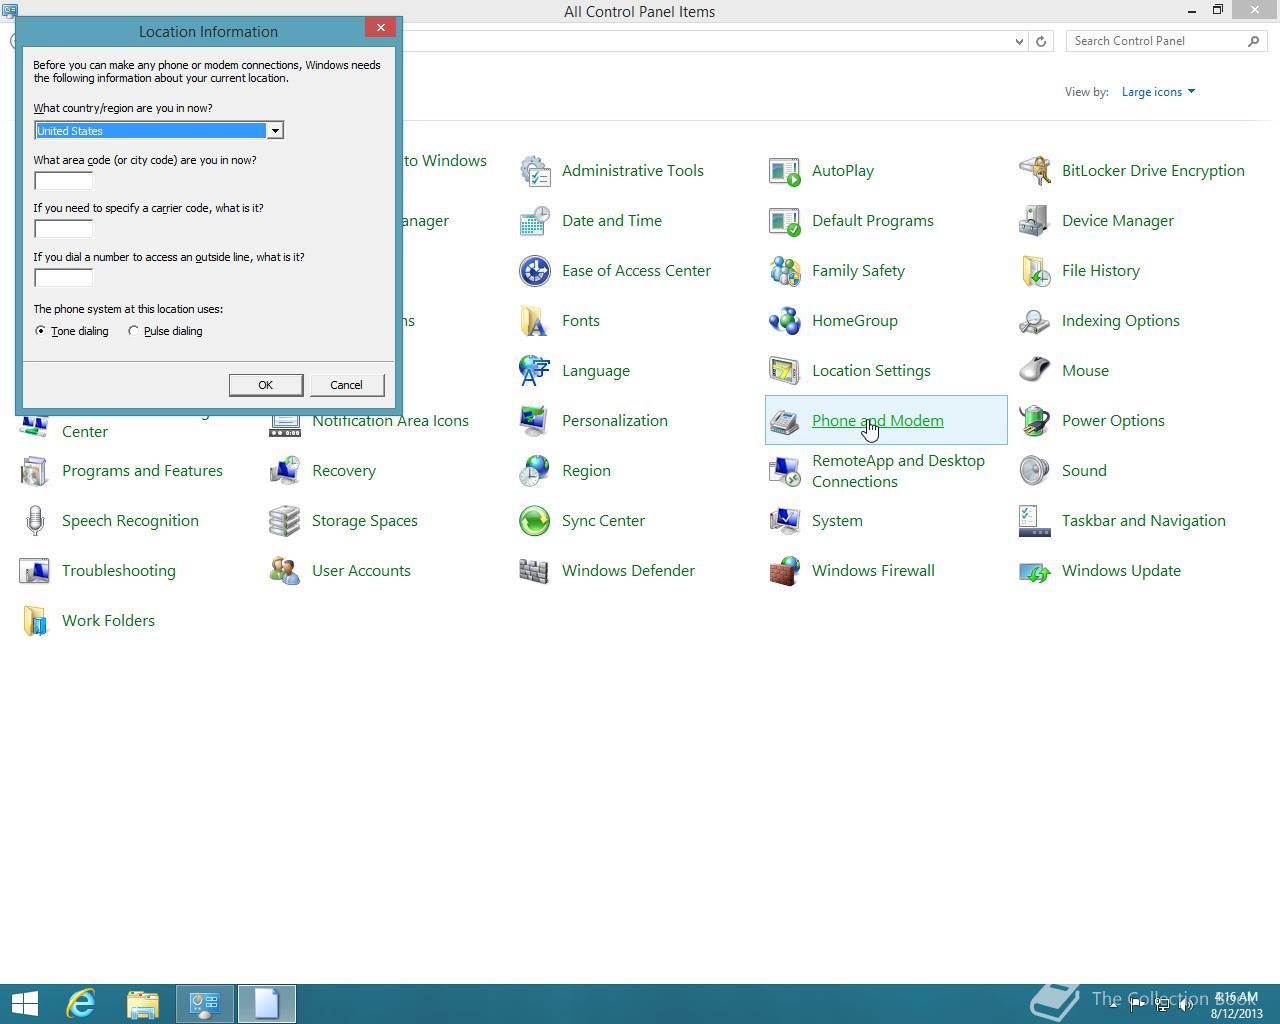
Task: Focus the area code input field
Action: (63, 181)
